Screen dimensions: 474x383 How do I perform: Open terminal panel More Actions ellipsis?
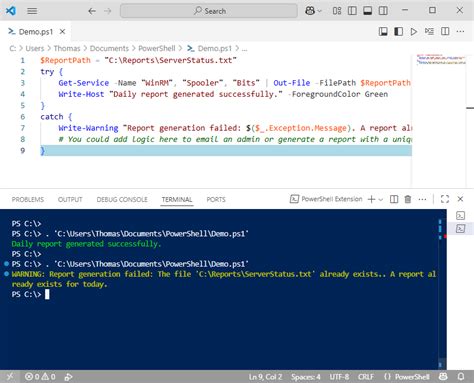pyautogui.click(x=422, y=199)
